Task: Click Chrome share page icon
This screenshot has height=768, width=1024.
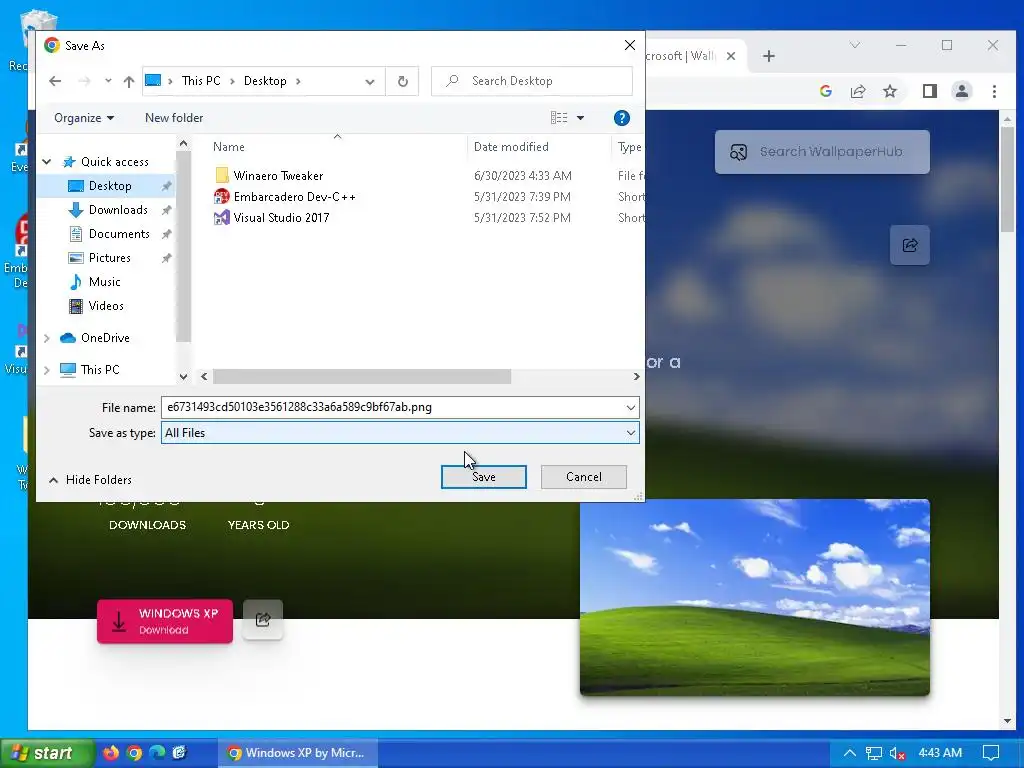Action: [x=857, y=91]
